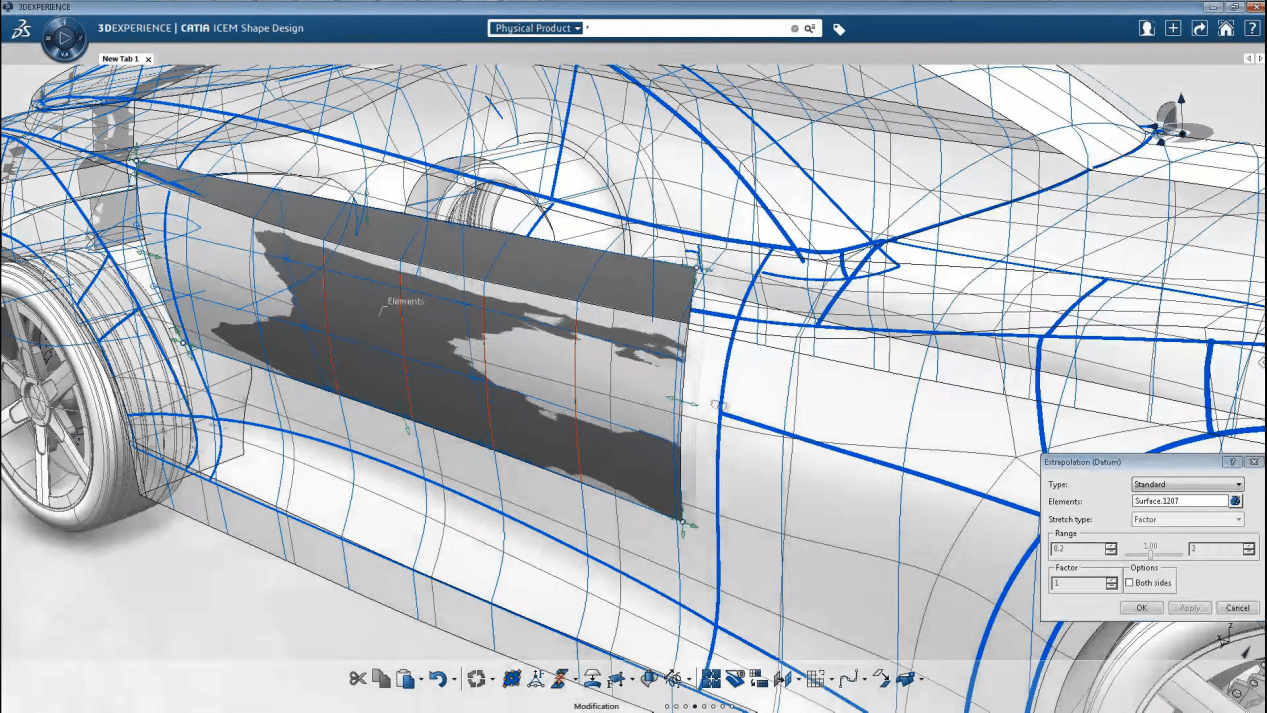Select the New Tab 1 tab

pyautogui.click(x=121, y=59)
